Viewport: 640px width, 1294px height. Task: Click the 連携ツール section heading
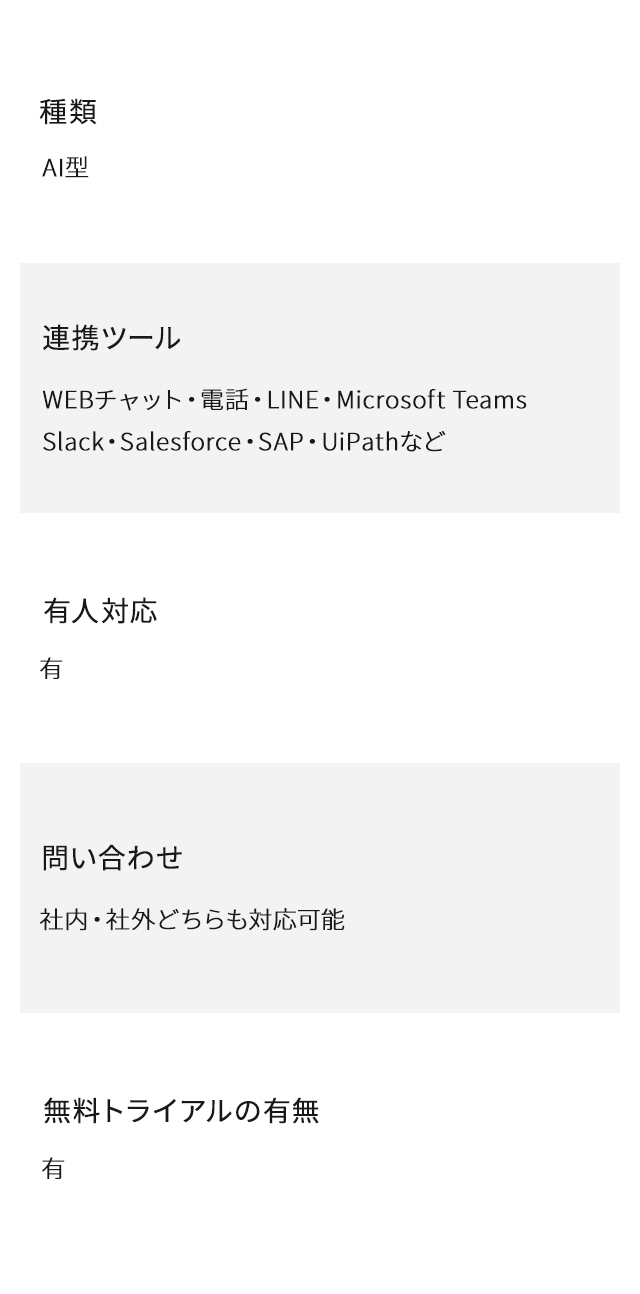point(111,339)
